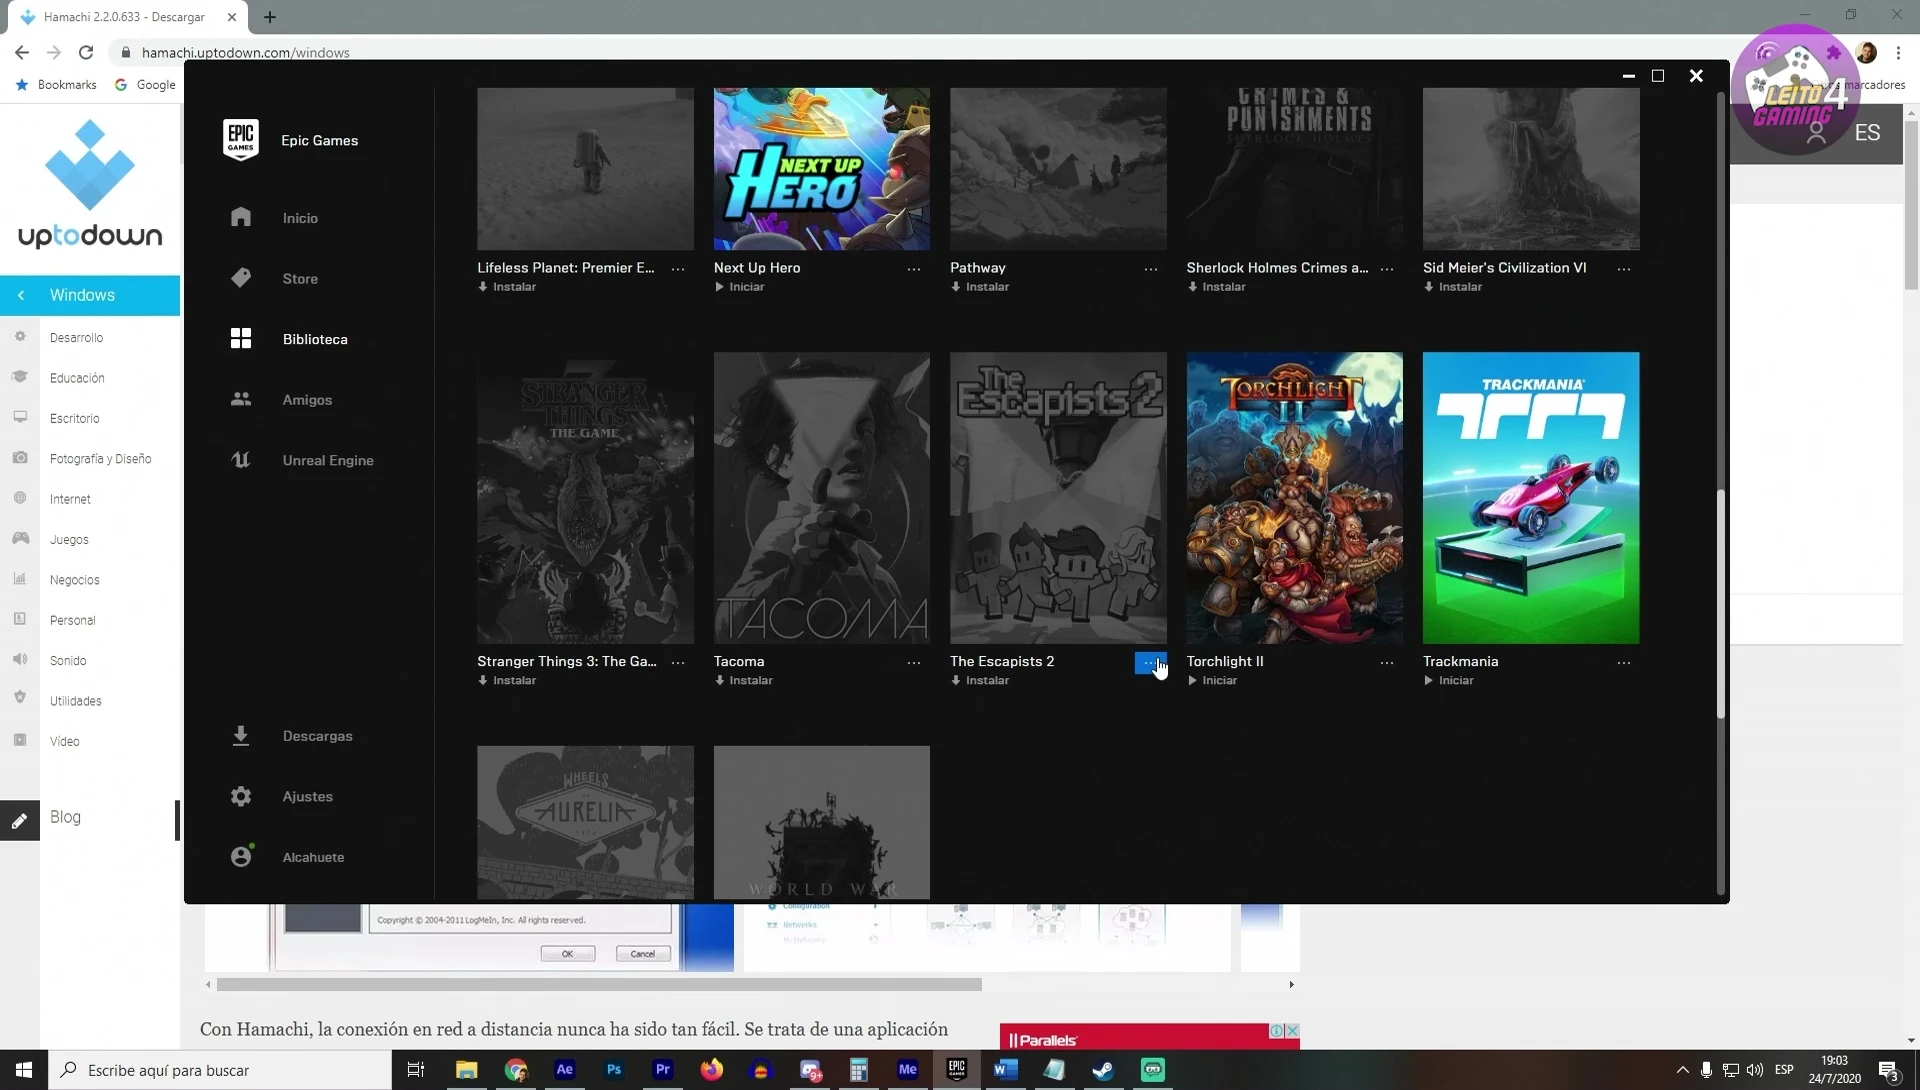This screenshot has width=1920, height=1090.
Task: Click Instalar under Tacoma
Action: click(x=743, y=681)
